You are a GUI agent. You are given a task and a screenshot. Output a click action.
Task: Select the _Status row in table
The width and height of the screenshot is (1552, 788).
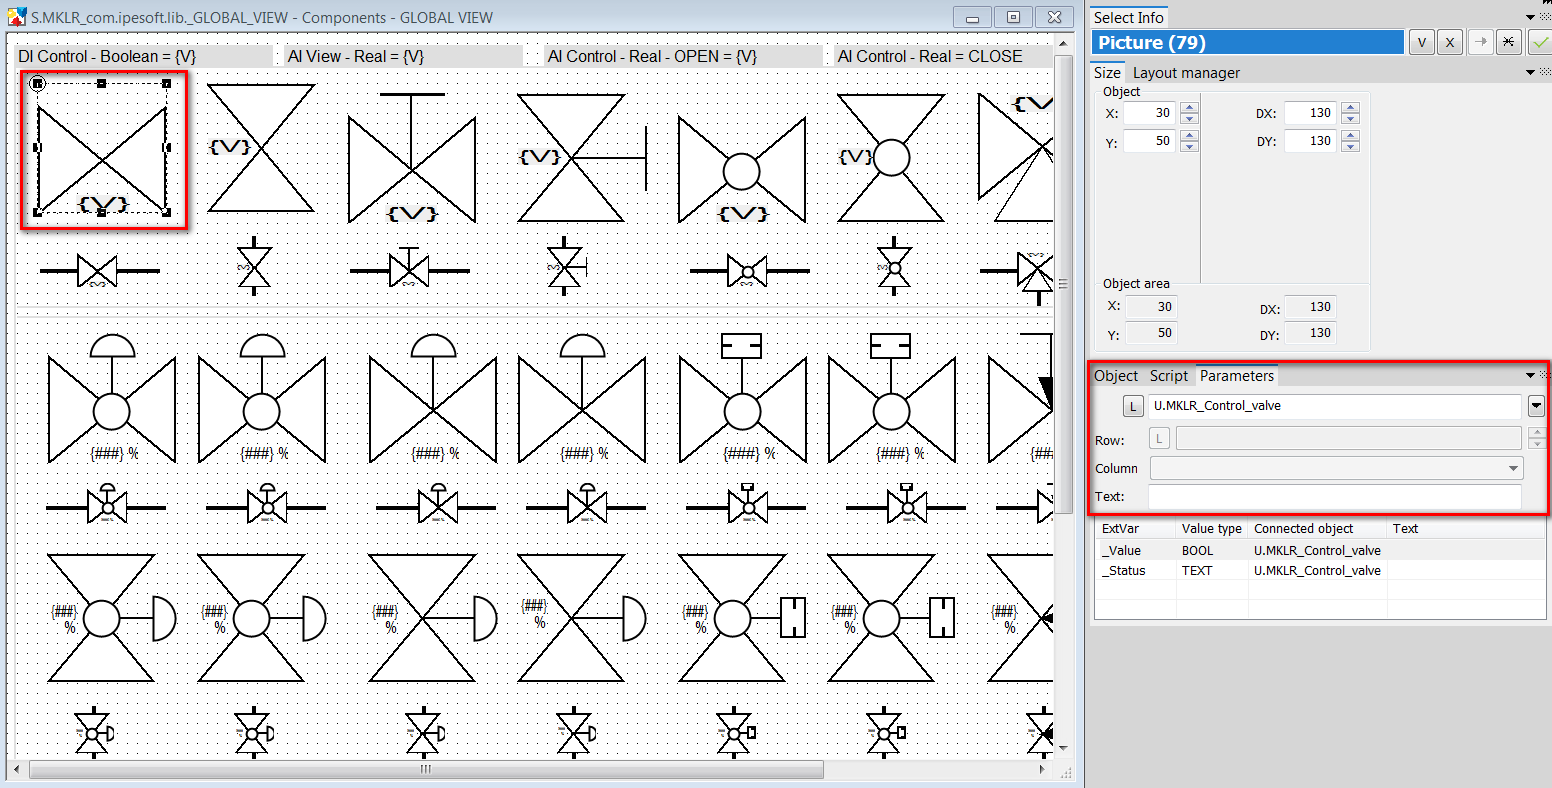pos(1240,570)
